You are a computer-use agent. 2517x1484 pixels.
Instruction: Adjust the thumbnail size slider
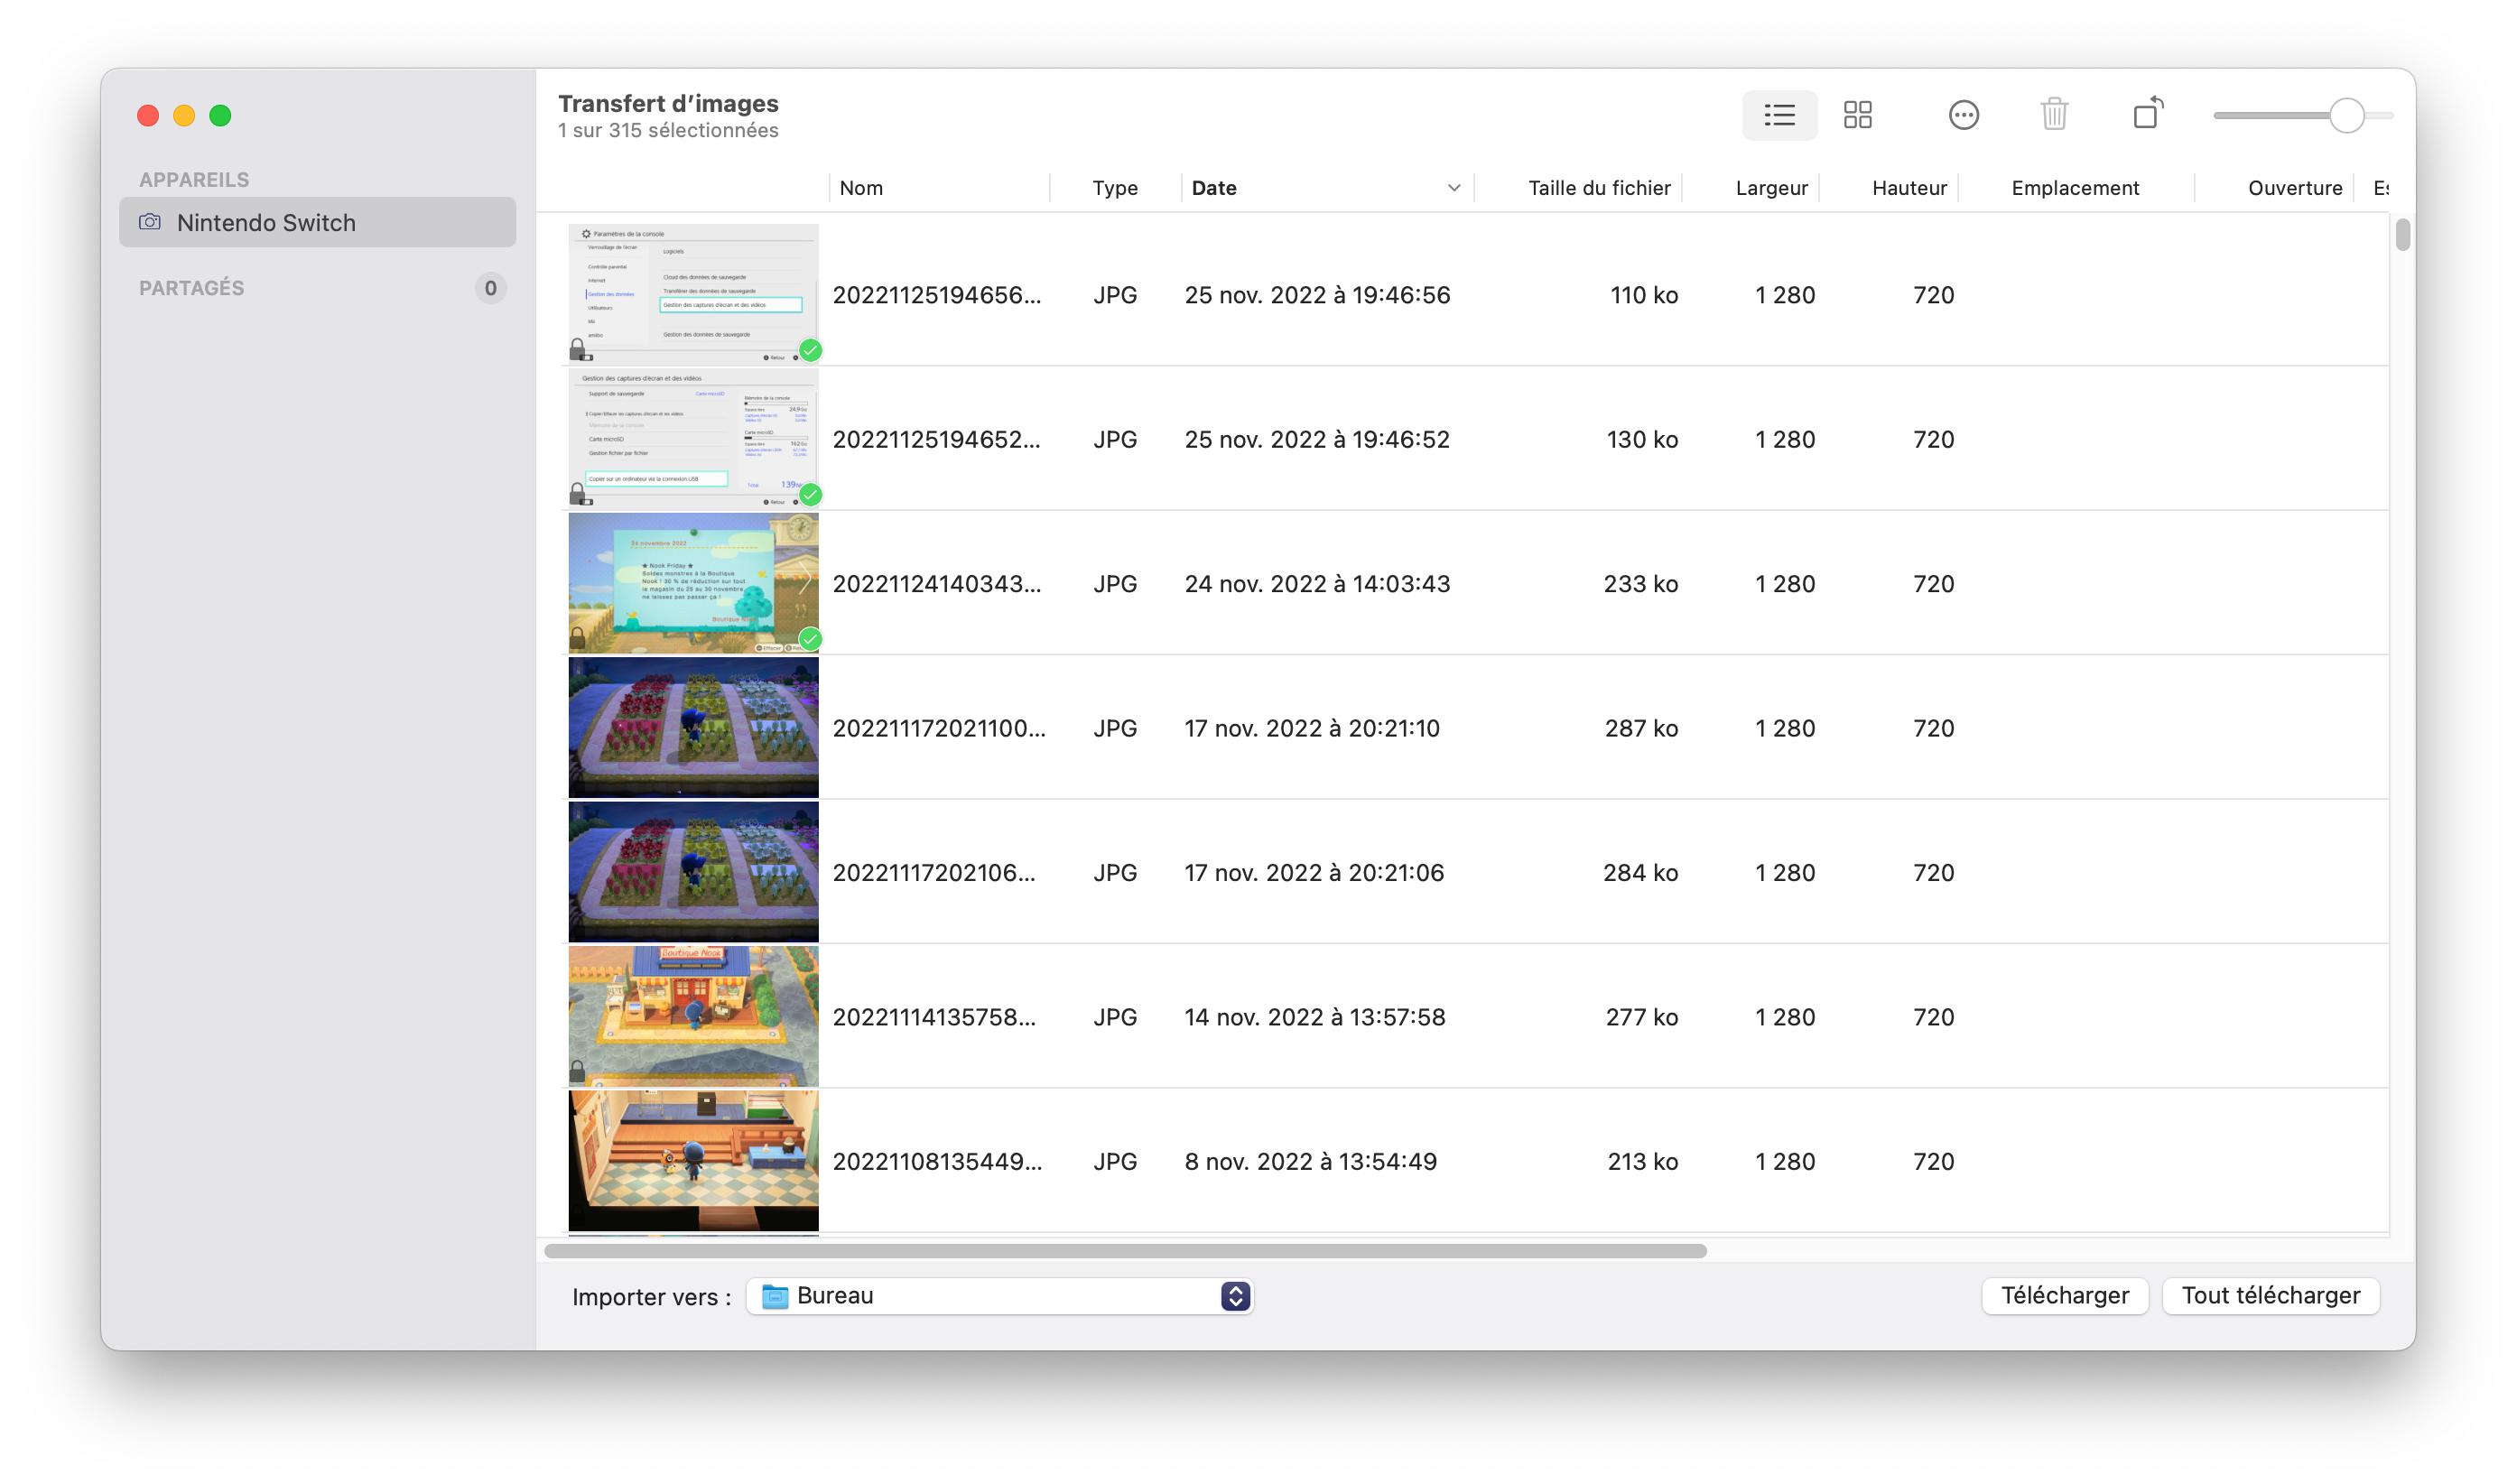[x=2346, y=116]
